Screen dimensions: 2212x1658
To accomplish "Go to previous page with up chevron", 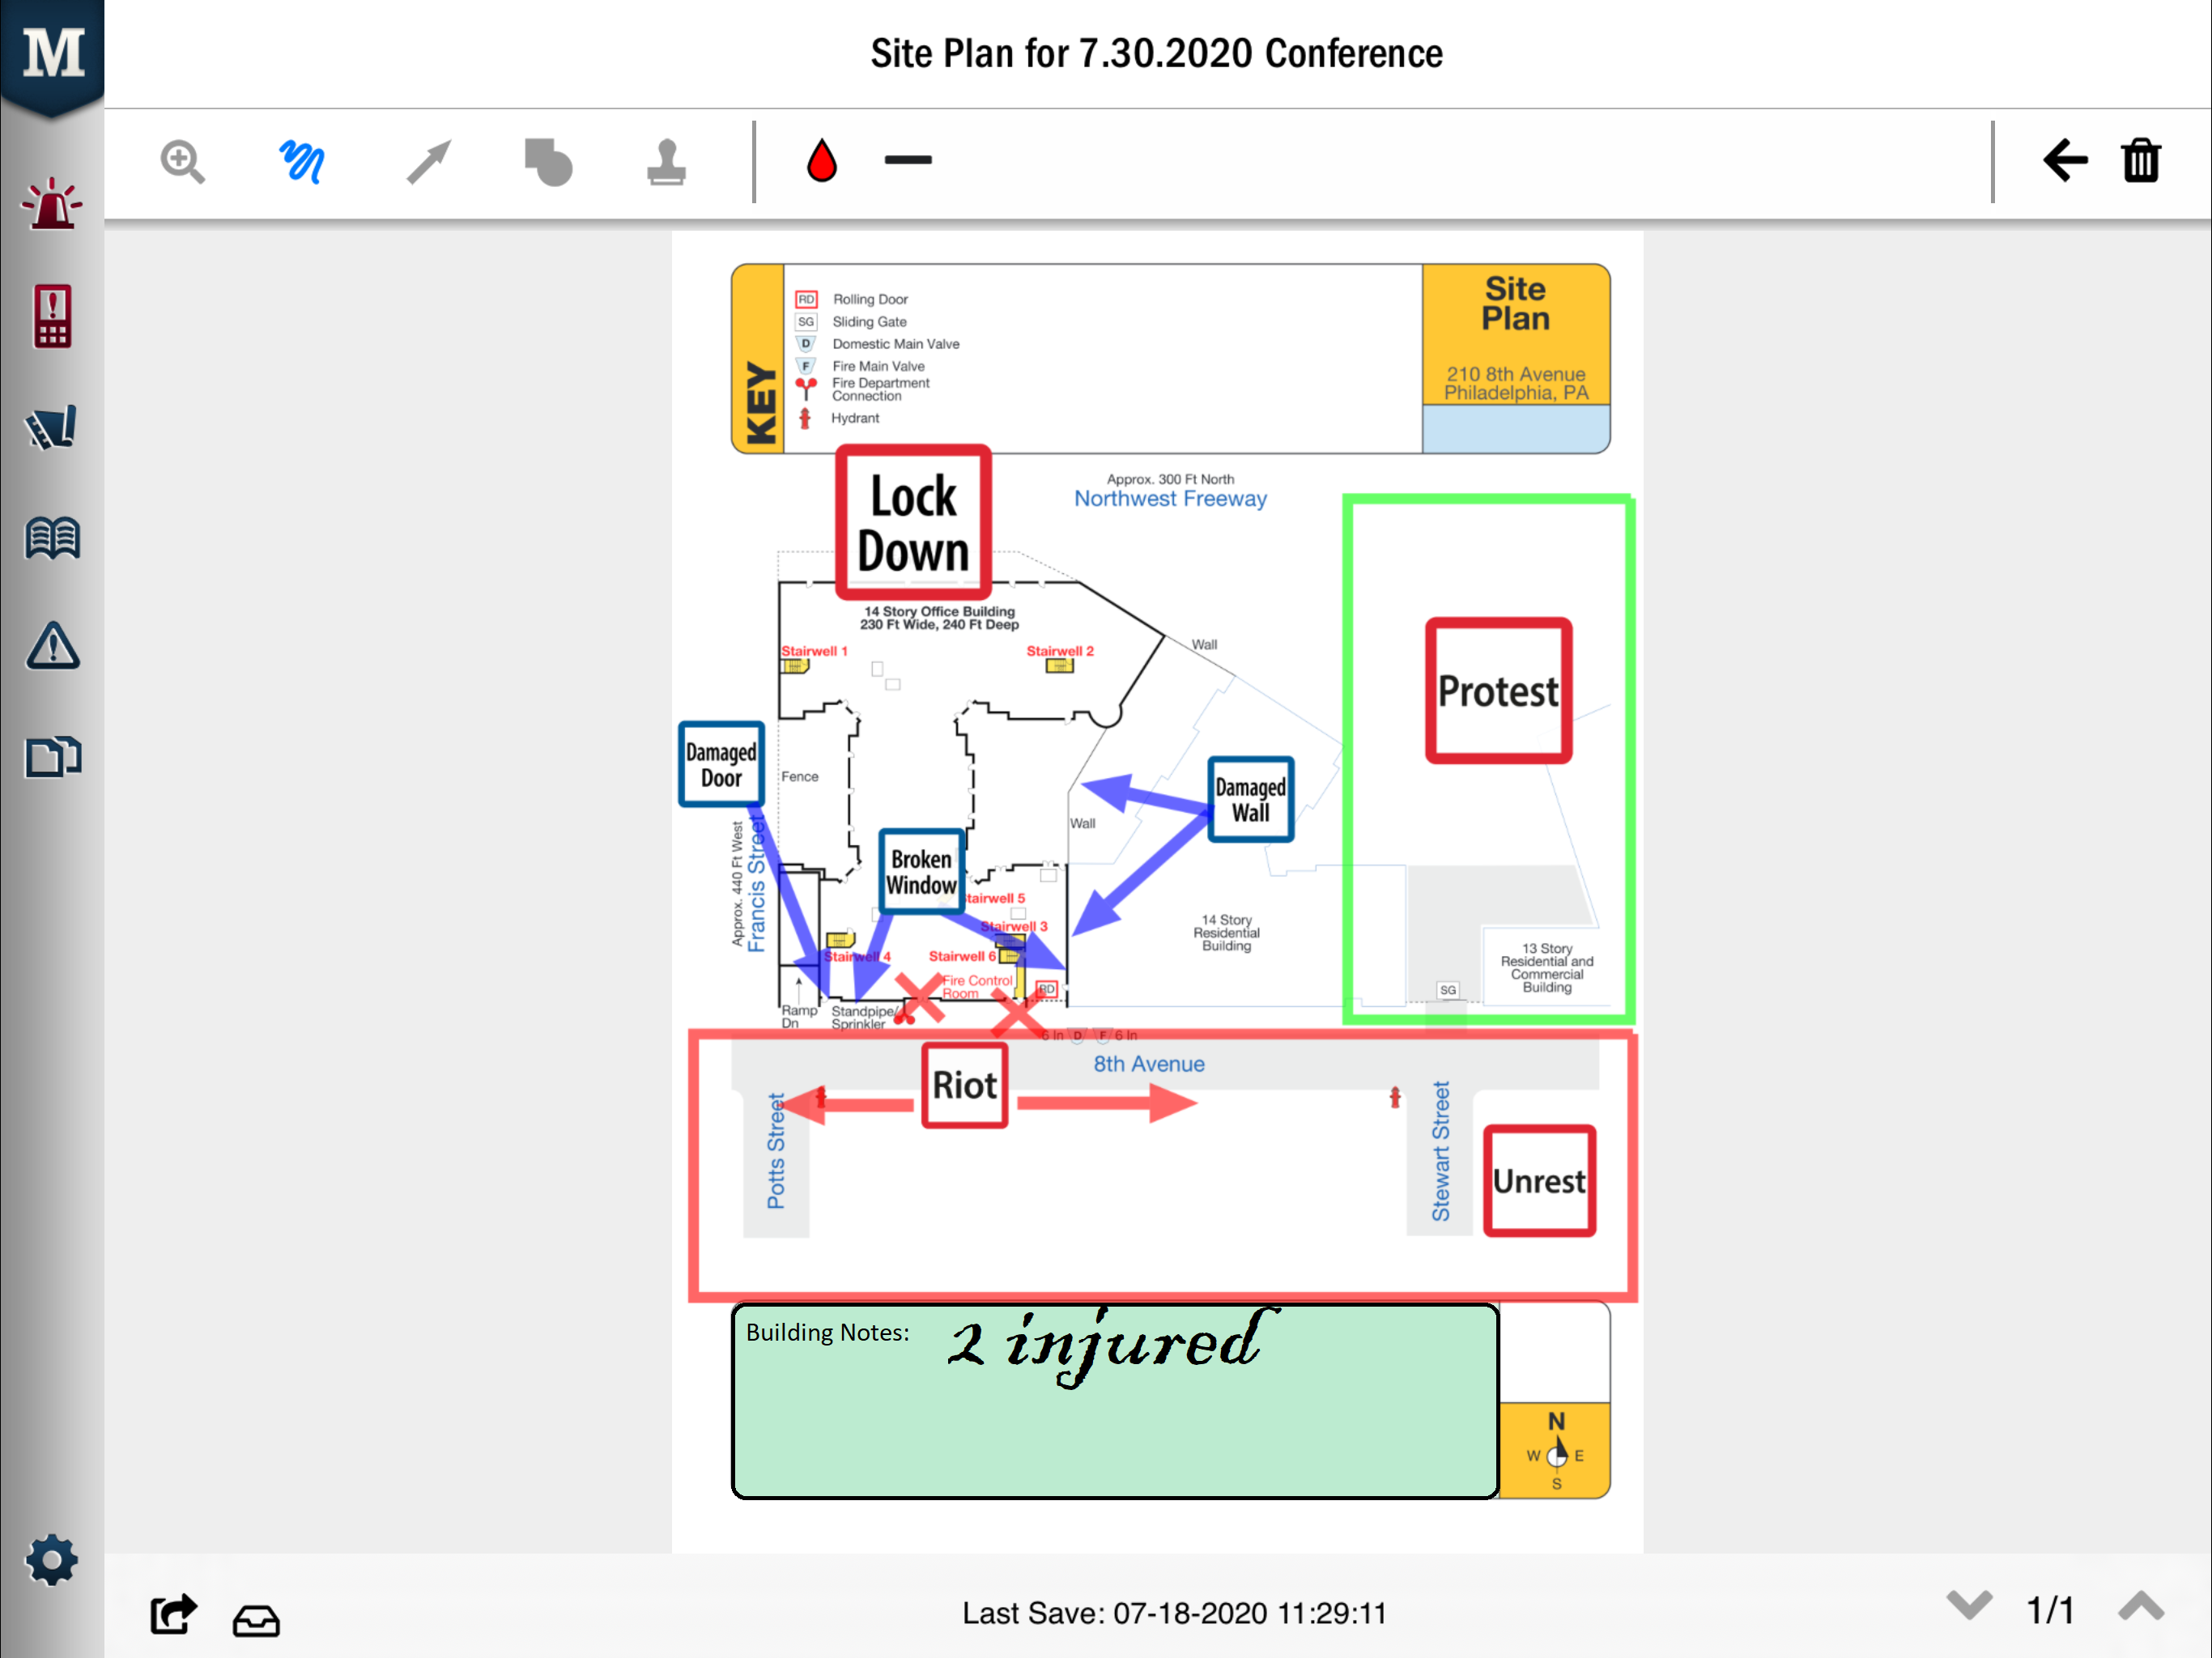I will point(2141,1606).
